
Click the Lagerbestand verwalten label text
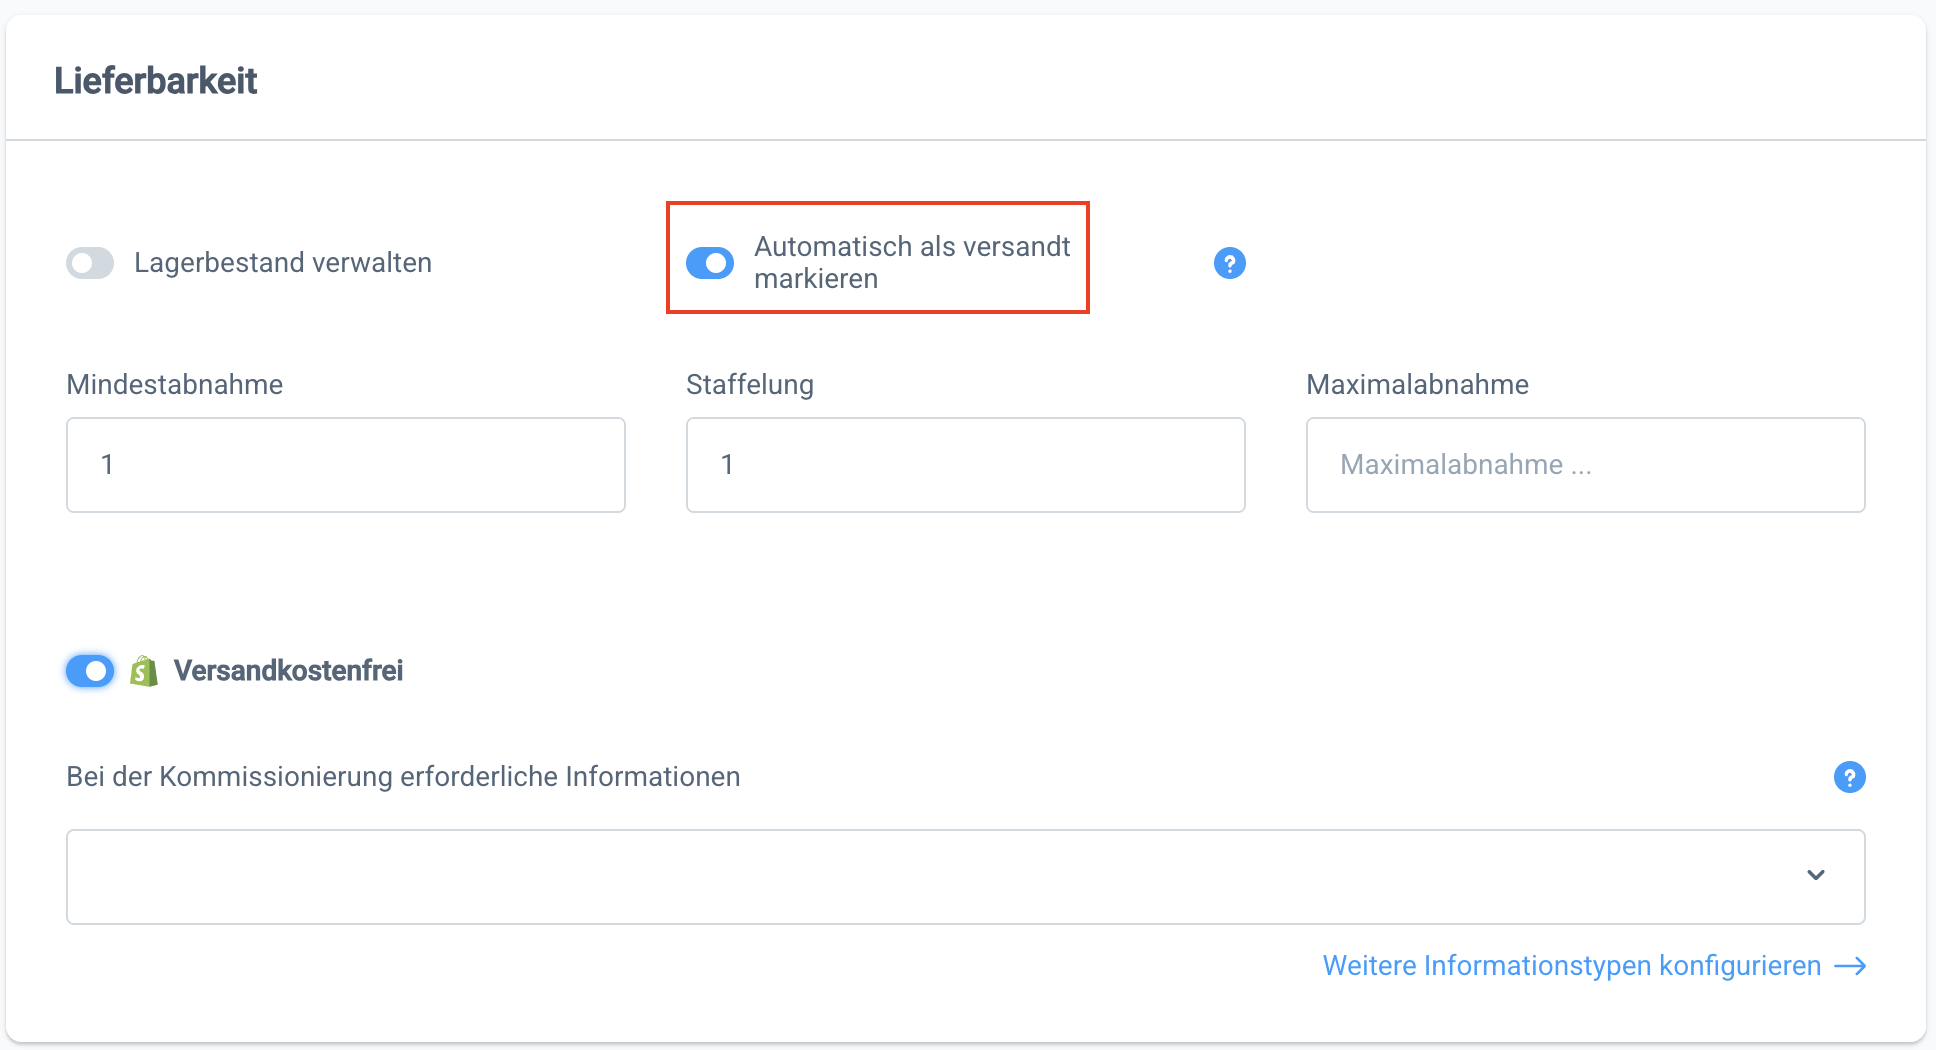(283, 263)
